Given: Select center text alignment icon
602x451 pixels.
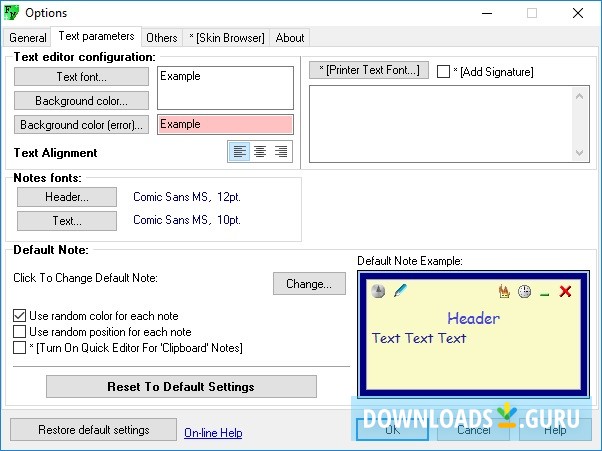Looking at the screenshot, I should click(260, 151).
